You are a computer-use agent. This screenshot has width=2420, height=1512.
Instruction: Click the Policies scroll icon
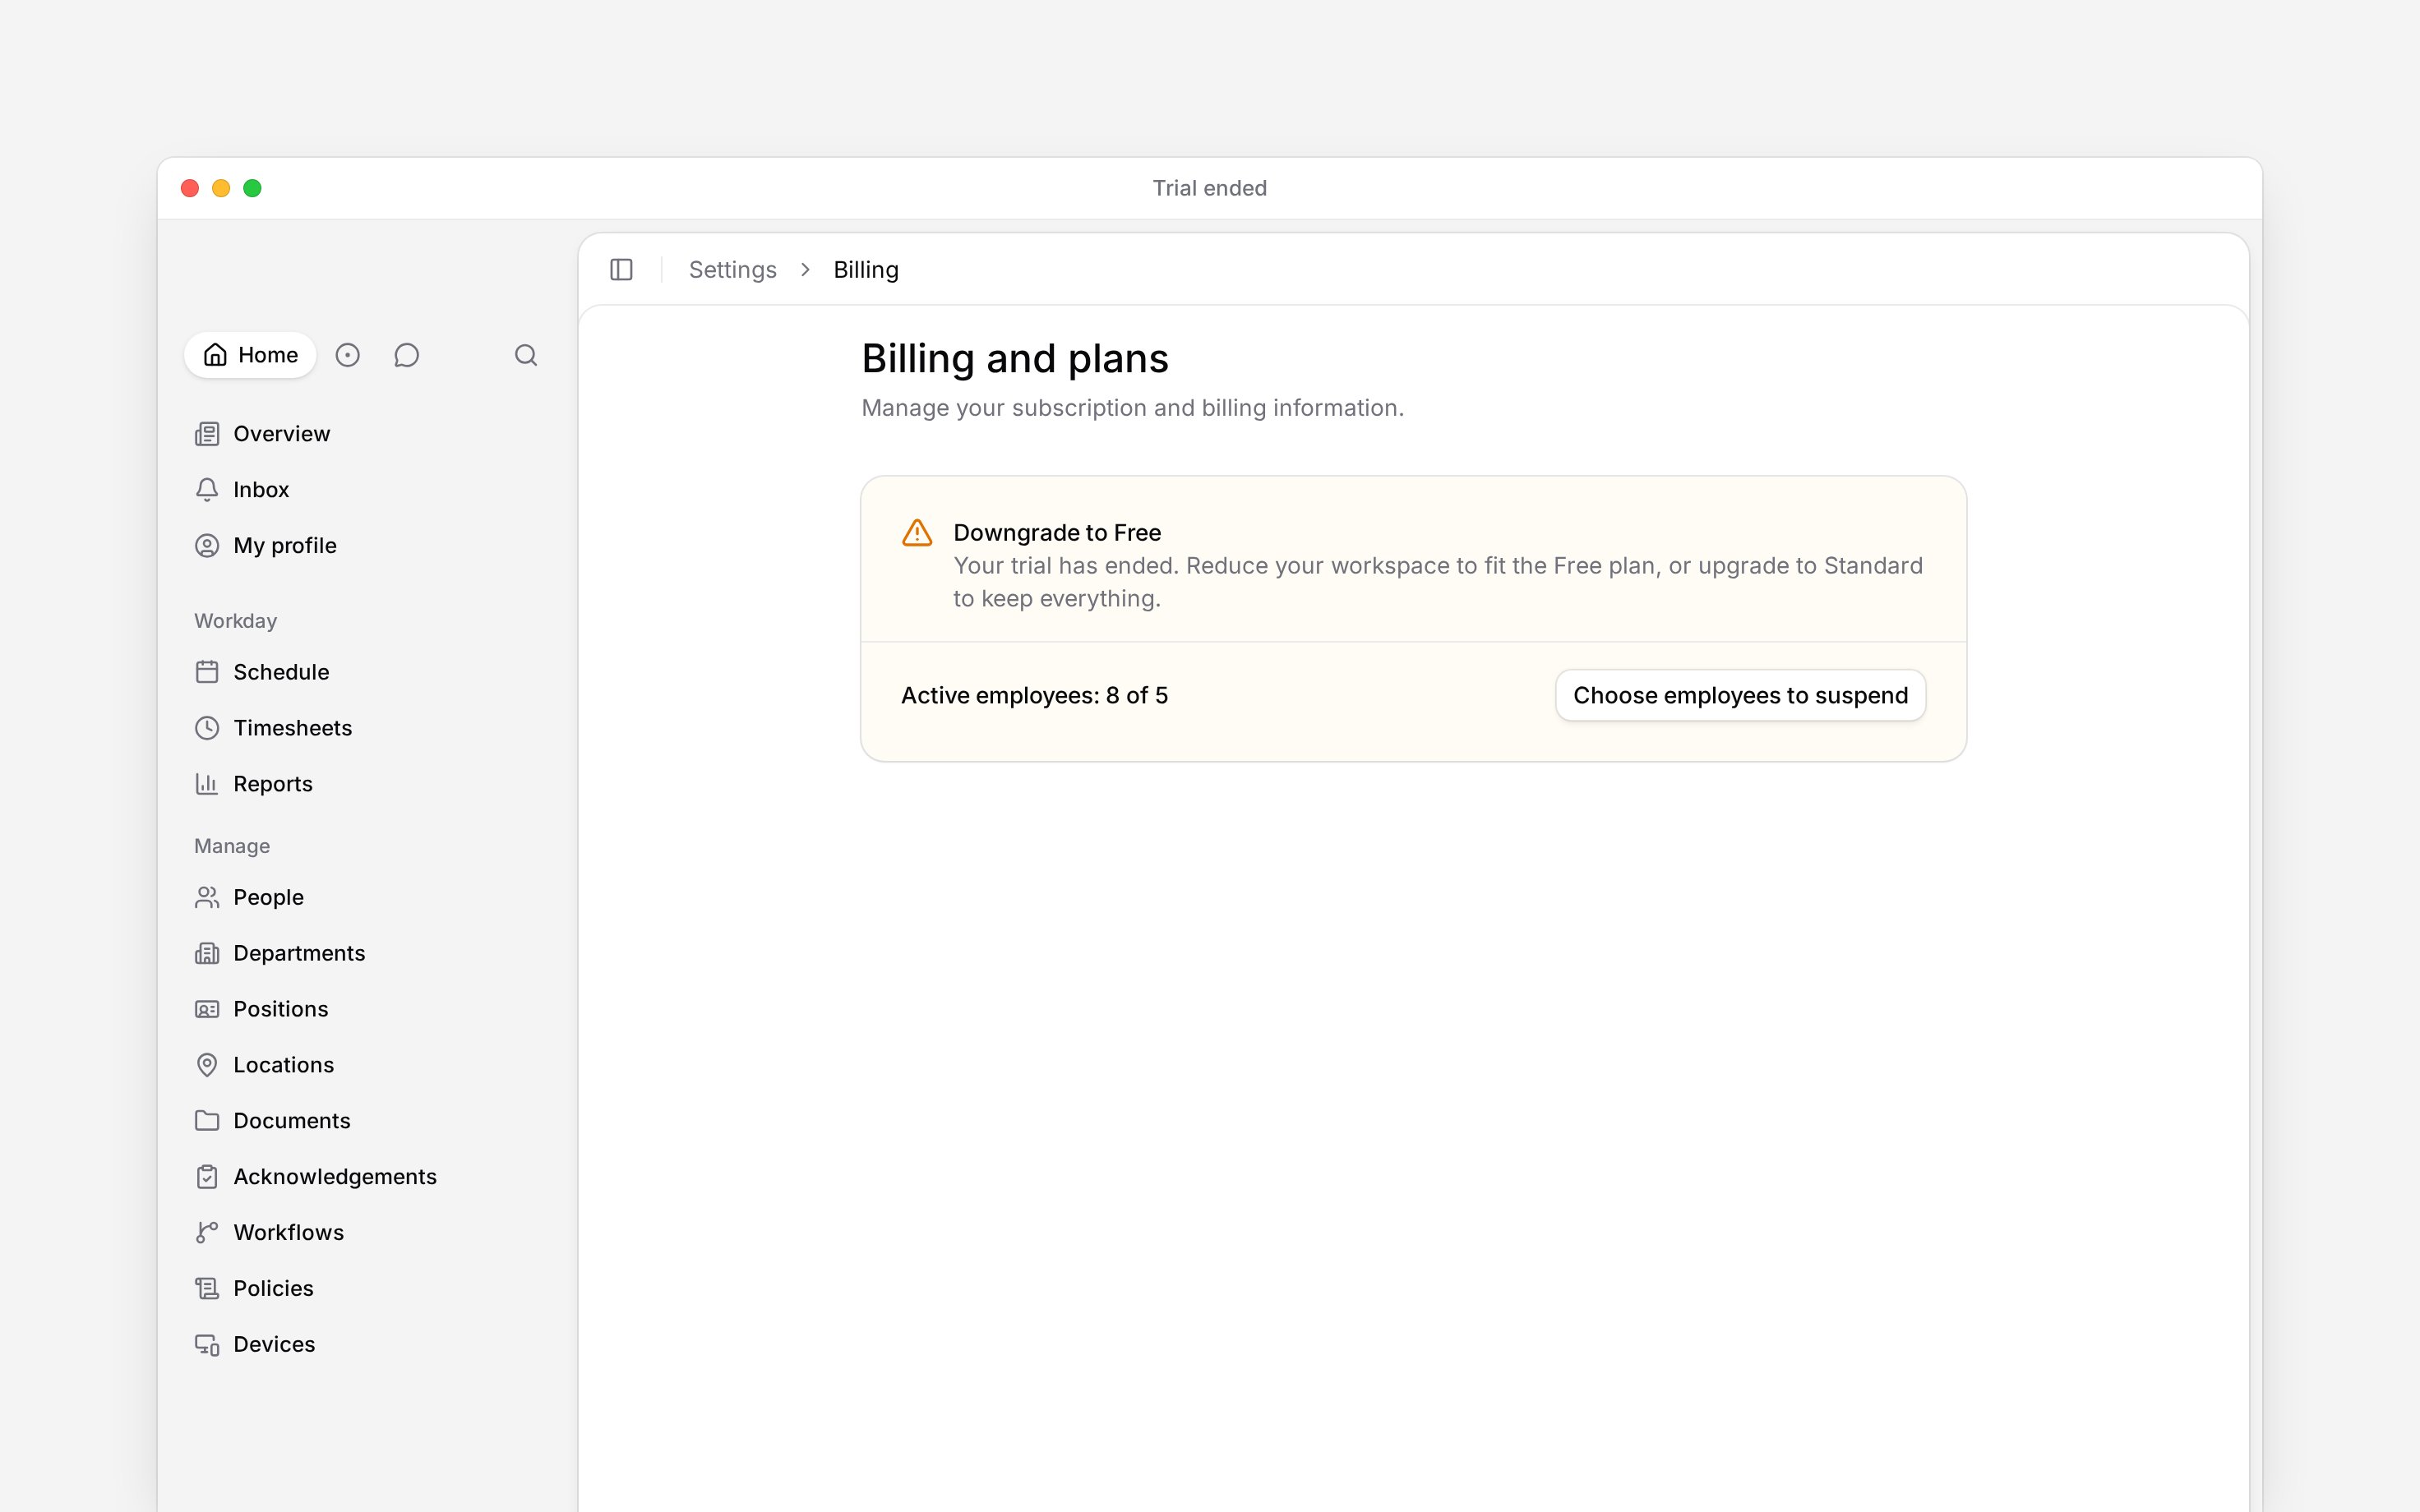tap(207, 1289)
